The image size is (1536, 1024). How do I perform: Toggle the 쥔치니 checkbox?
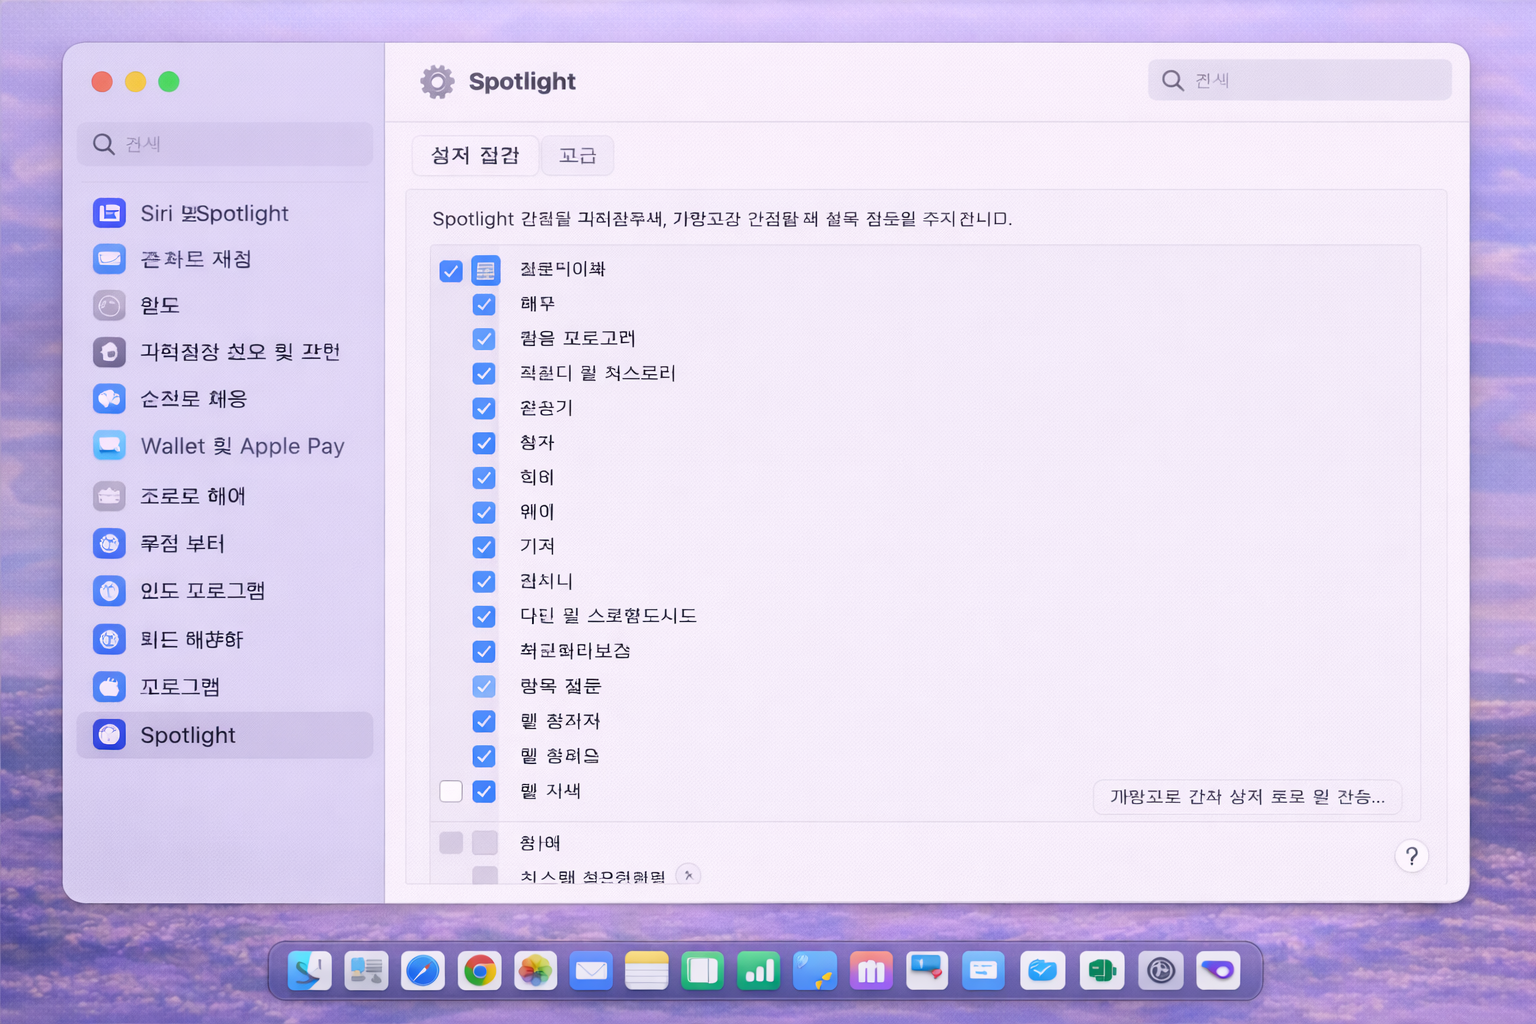point(484,581)
